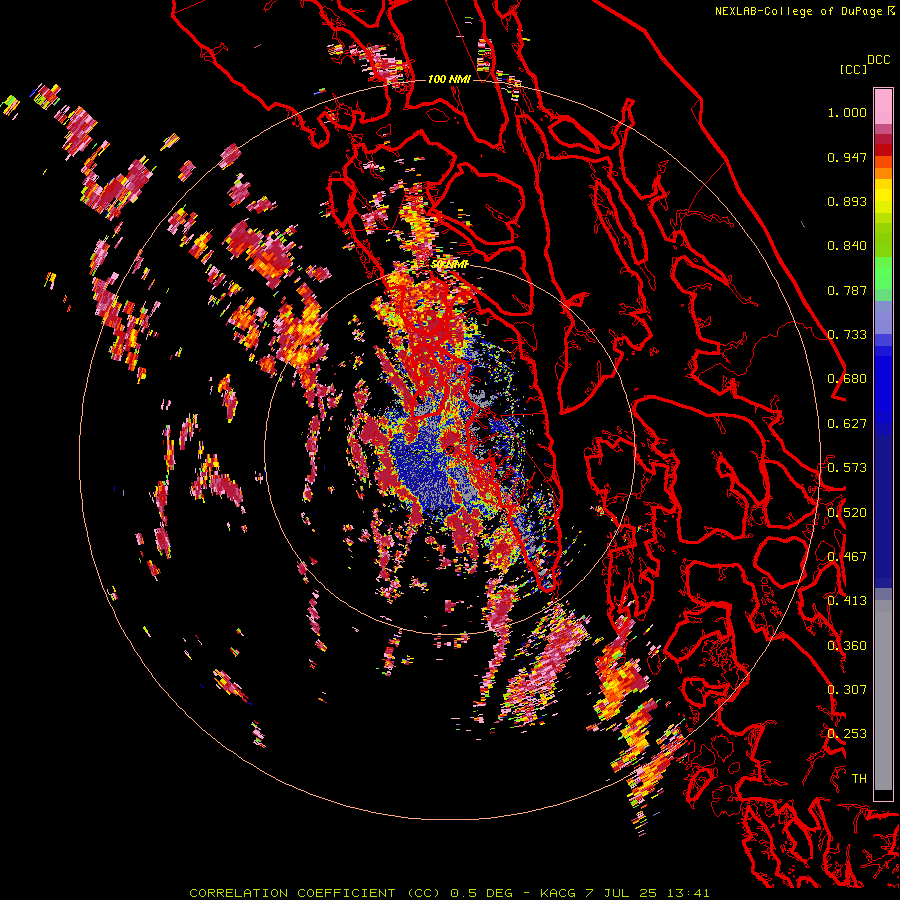Click the 1.000 value on the color scale
Image resolution: width=900 pixels, height=900 pixels.
(847, 112)
